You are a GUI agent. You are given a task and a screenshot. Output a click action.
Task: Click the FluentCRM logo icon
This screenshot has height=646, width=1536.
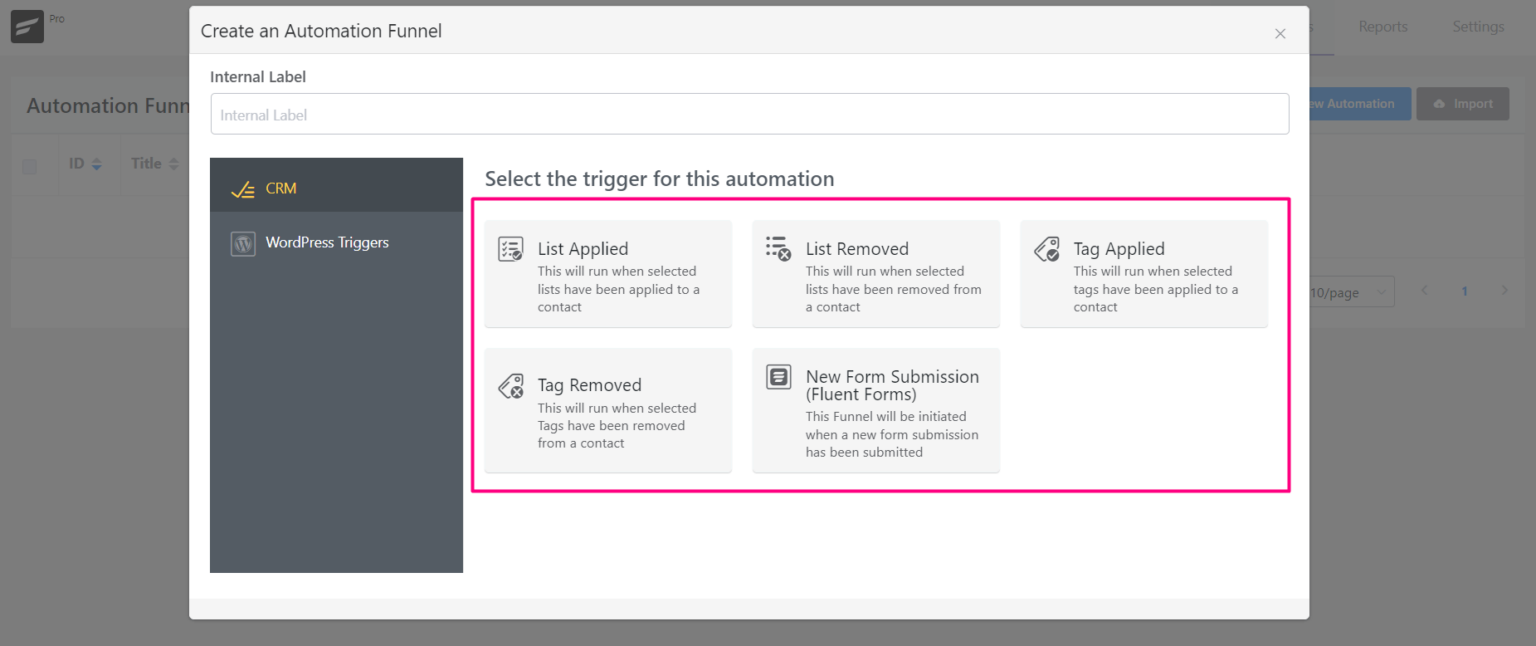tap(27, 27)
